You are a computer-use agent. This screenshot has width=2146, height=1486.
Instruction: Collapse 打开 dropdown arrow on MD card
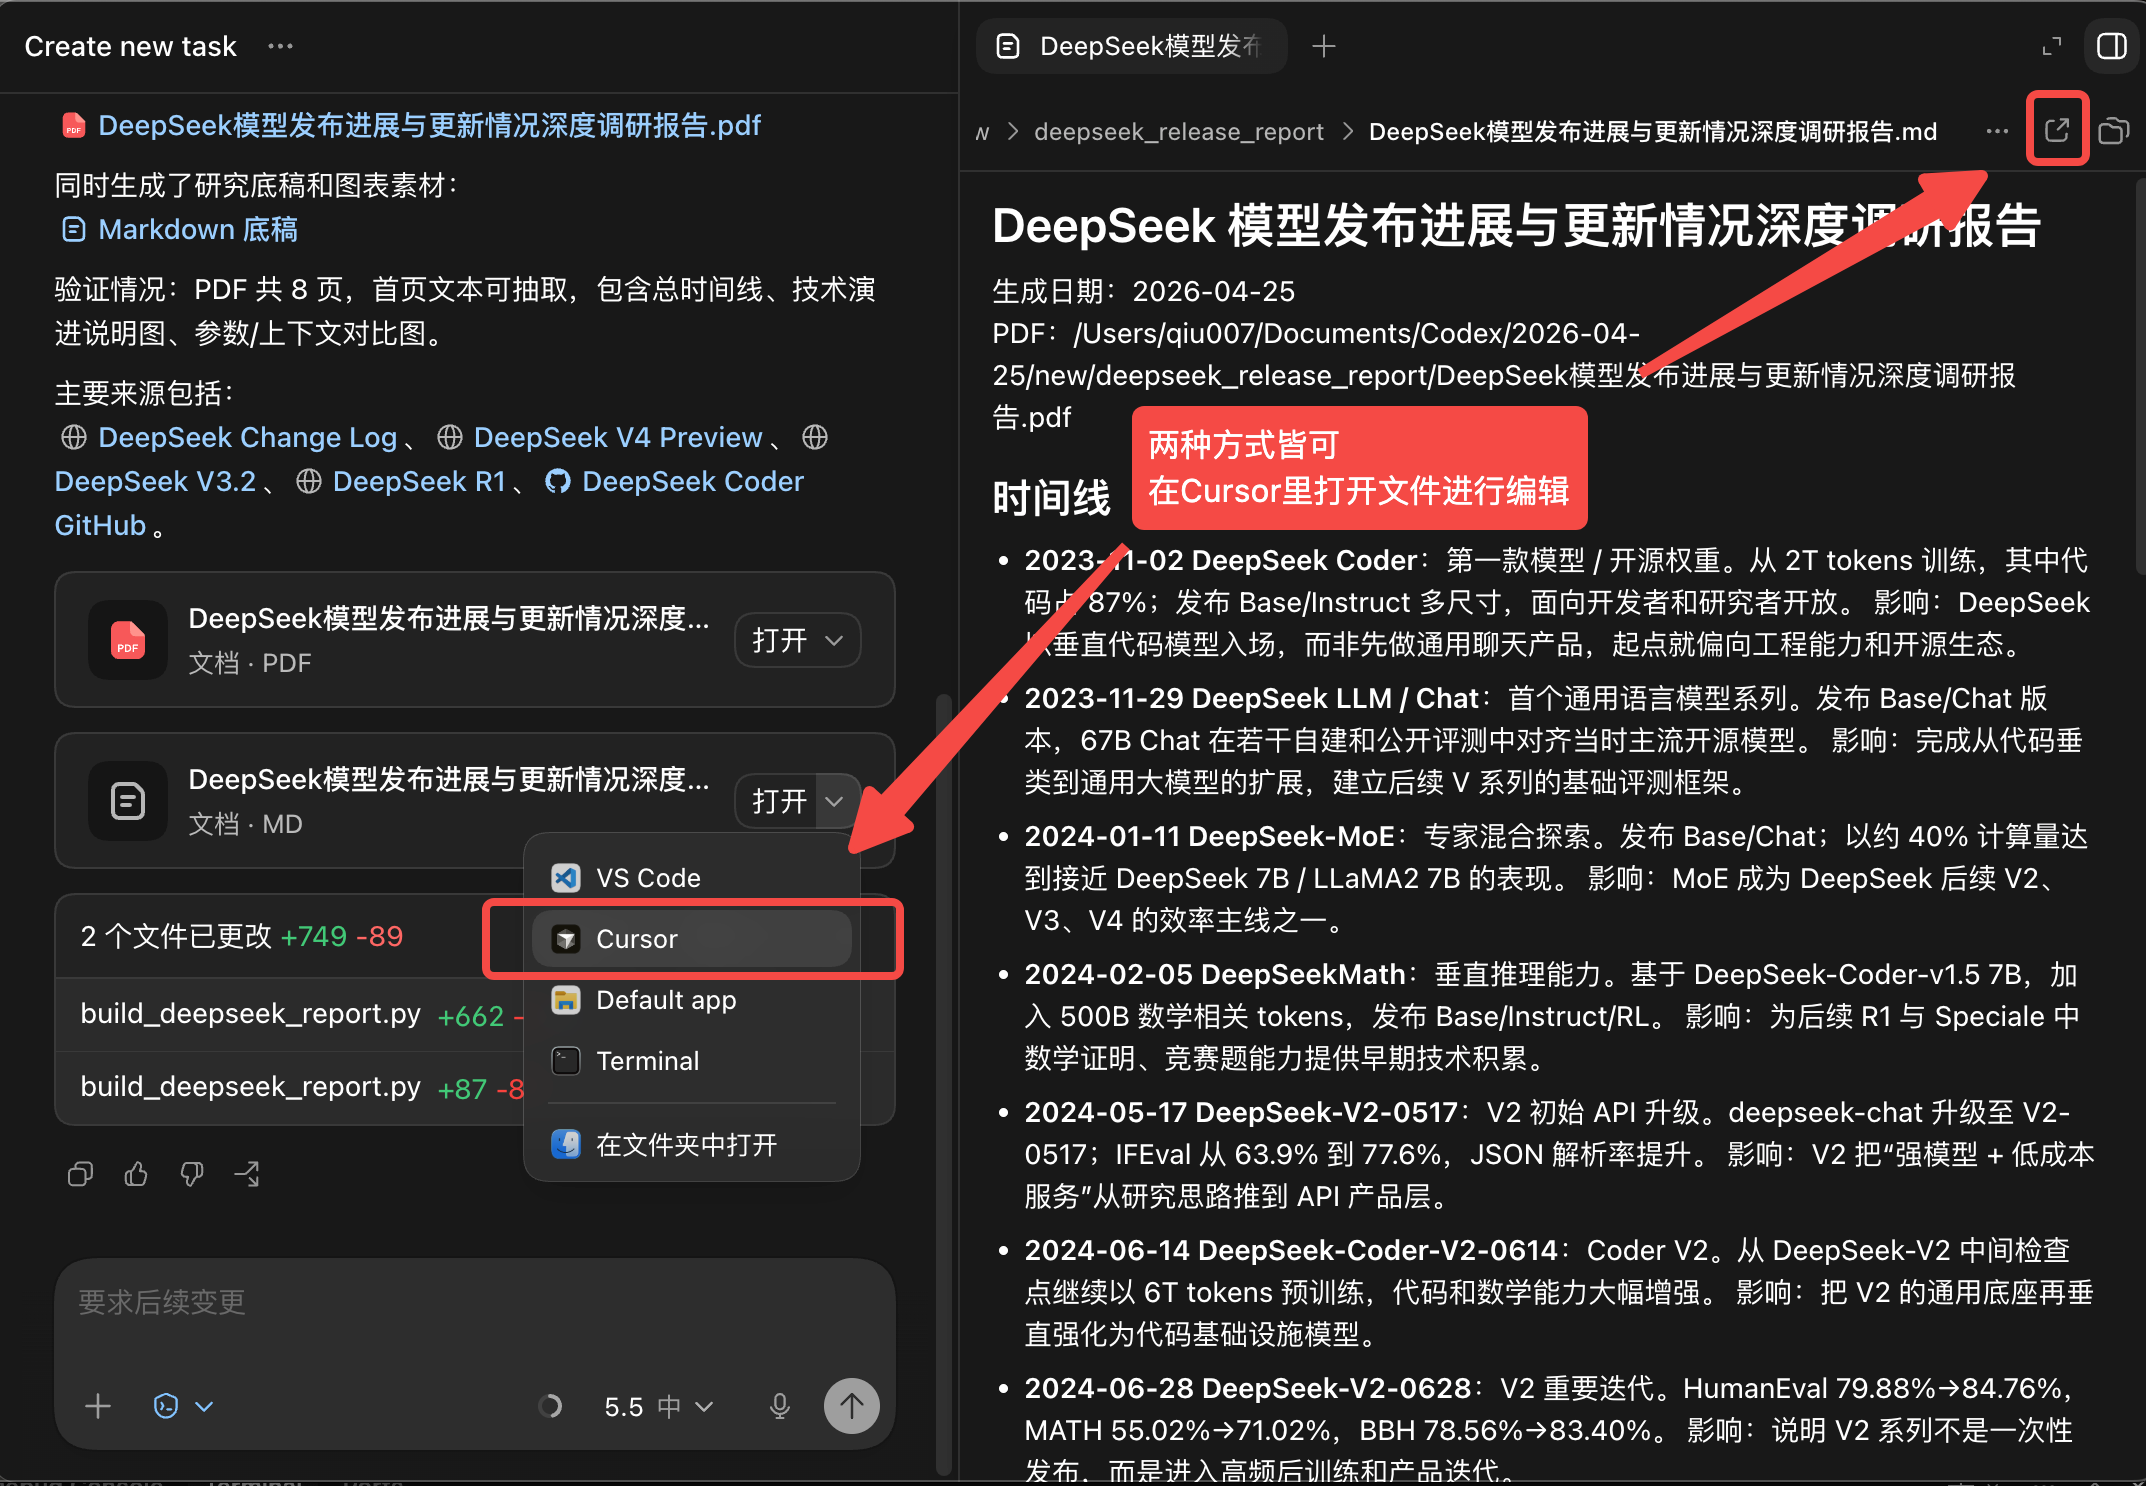[x=835, y=801]
